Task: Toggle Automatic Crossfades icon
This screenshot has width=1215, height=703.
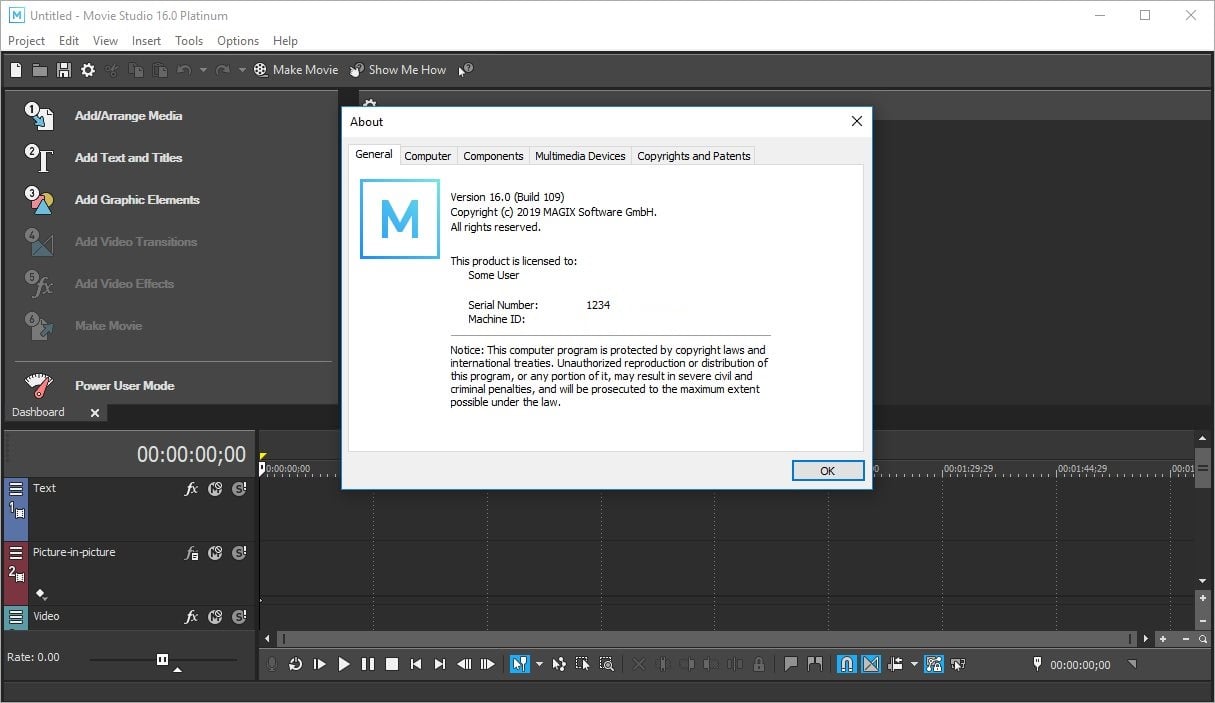Action: (x=871, y=664)
